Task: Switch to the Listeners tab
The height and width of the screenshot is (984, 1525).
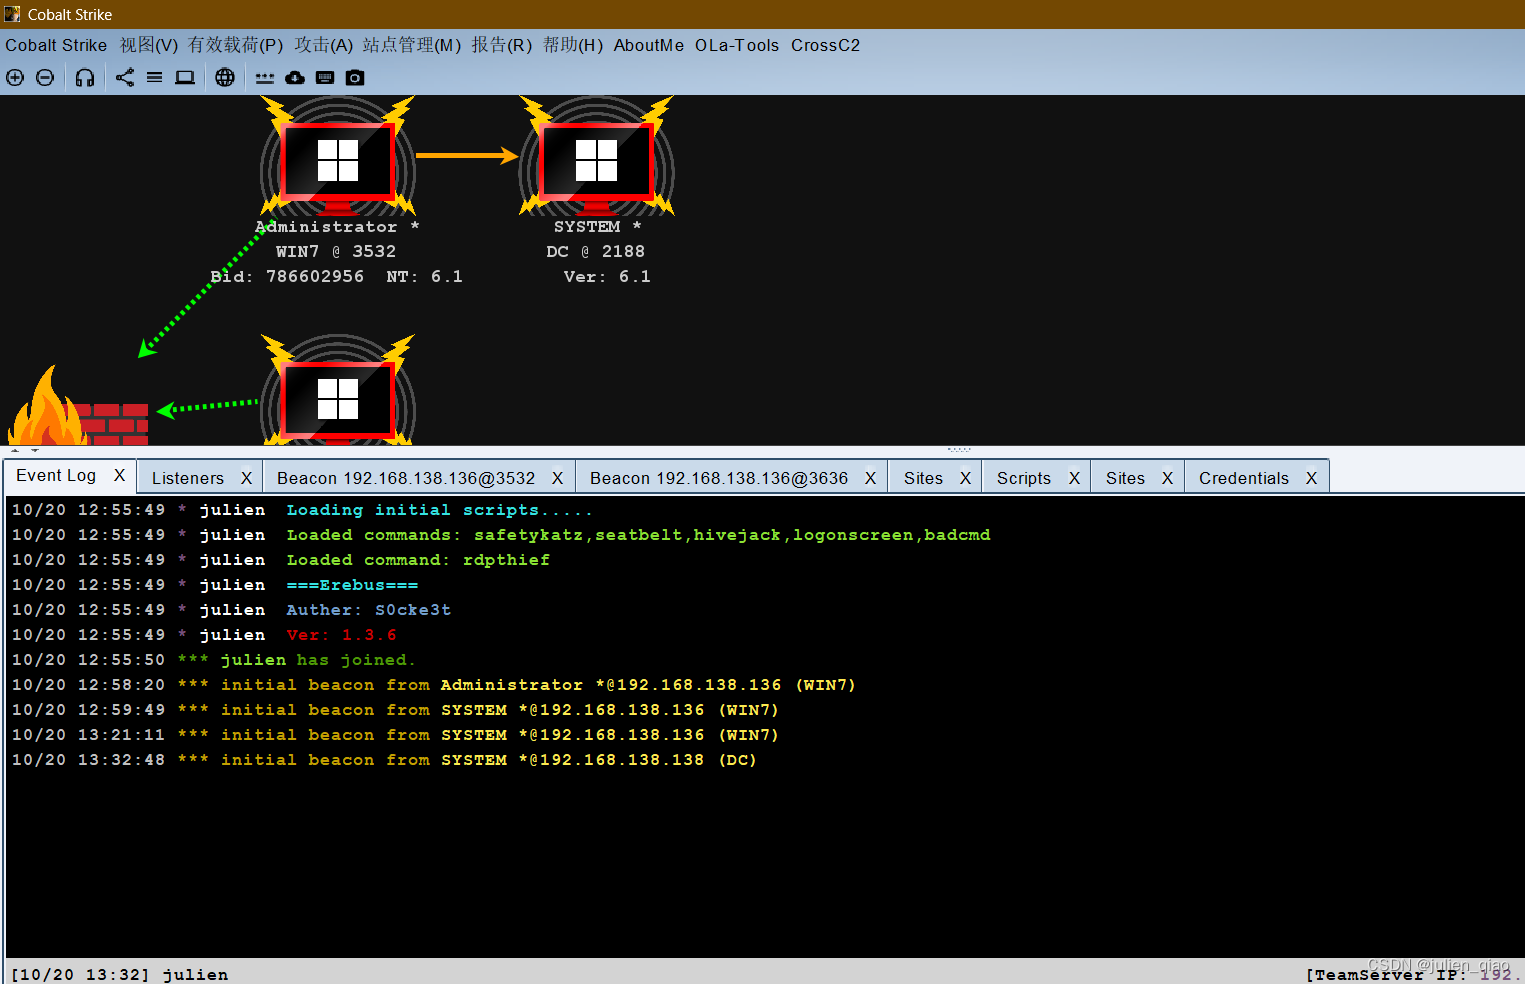Action: (188, 478)
